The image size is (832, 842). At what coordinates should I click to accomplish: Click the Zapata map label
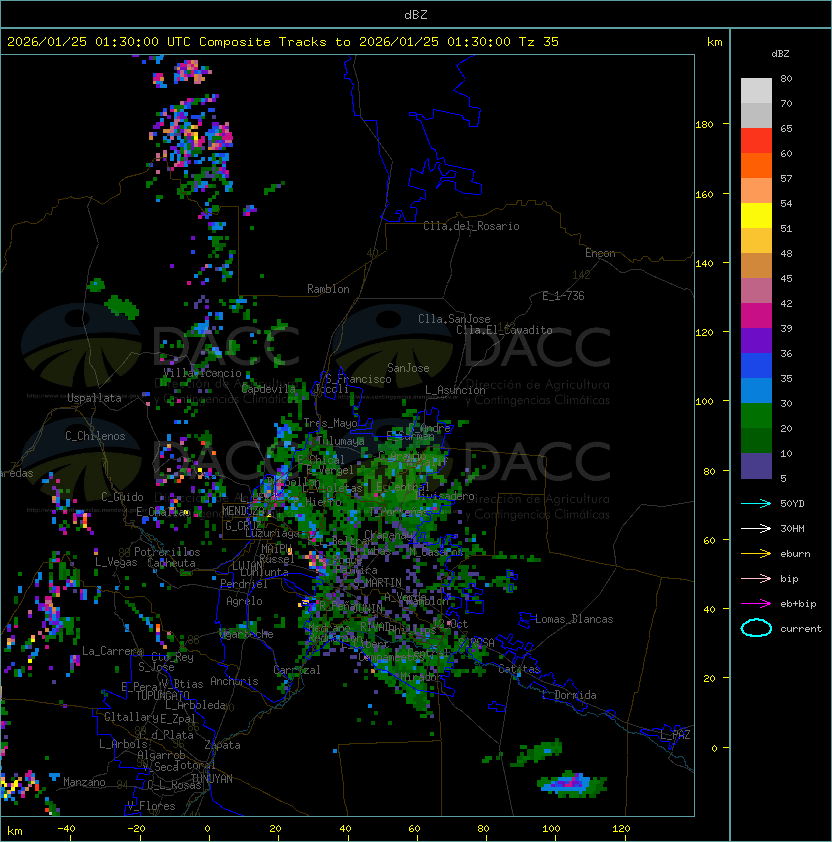point(222,745)
